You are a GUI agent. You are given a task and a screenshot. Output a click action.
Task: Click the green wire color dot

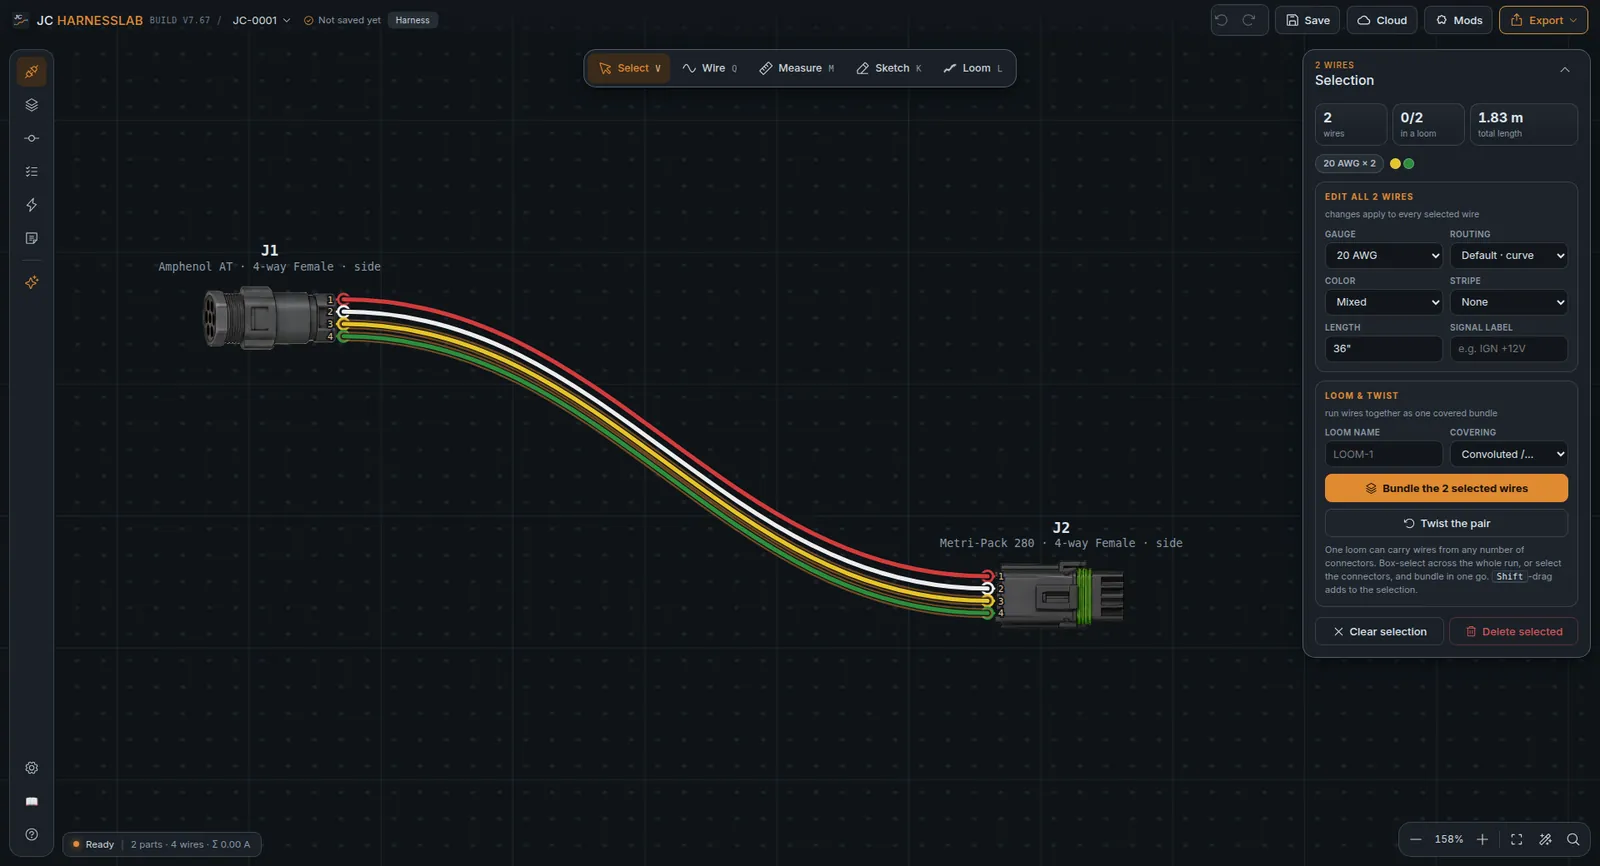[1409, 163]
